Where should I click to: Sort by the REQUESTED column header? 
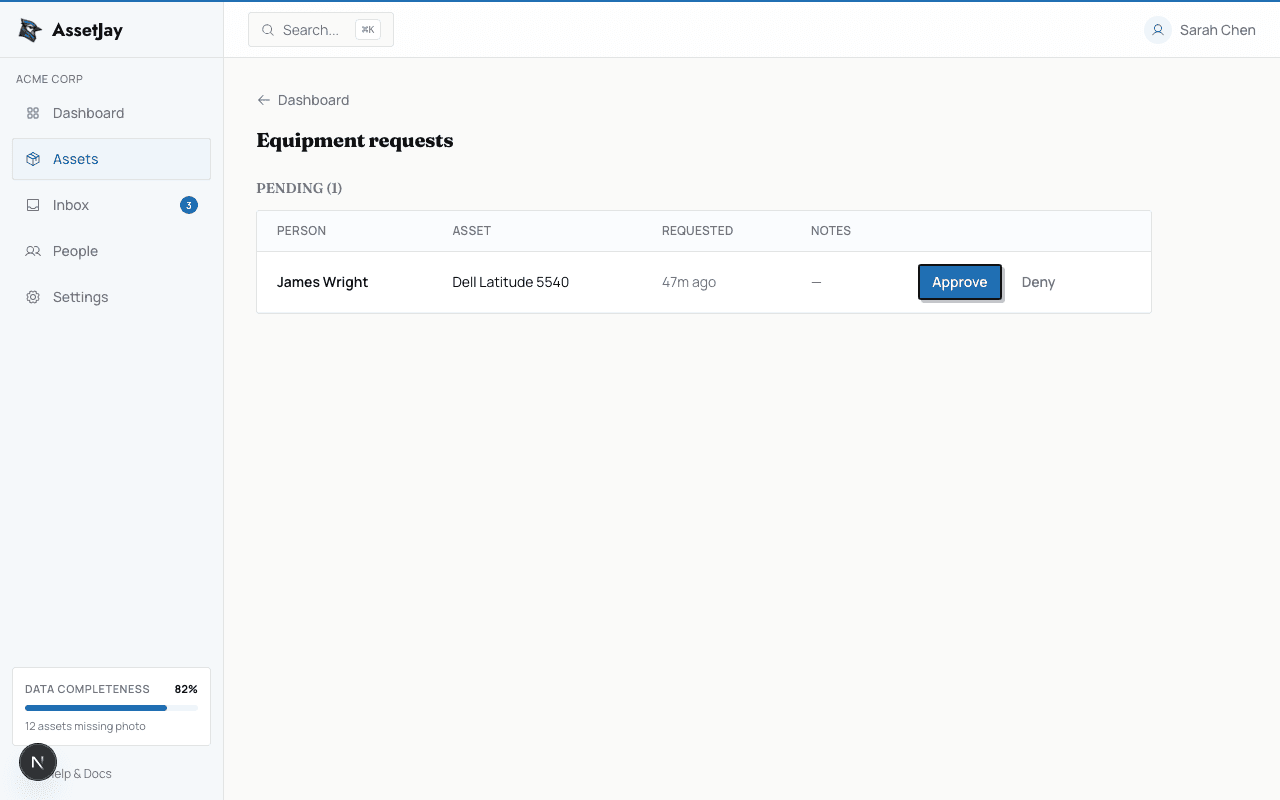[697, 231]
